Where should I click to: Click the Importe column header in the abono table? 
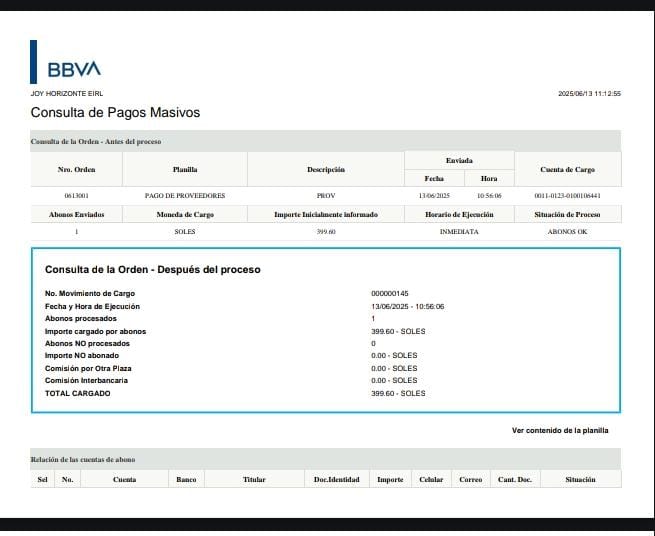[x=390, y=480]
